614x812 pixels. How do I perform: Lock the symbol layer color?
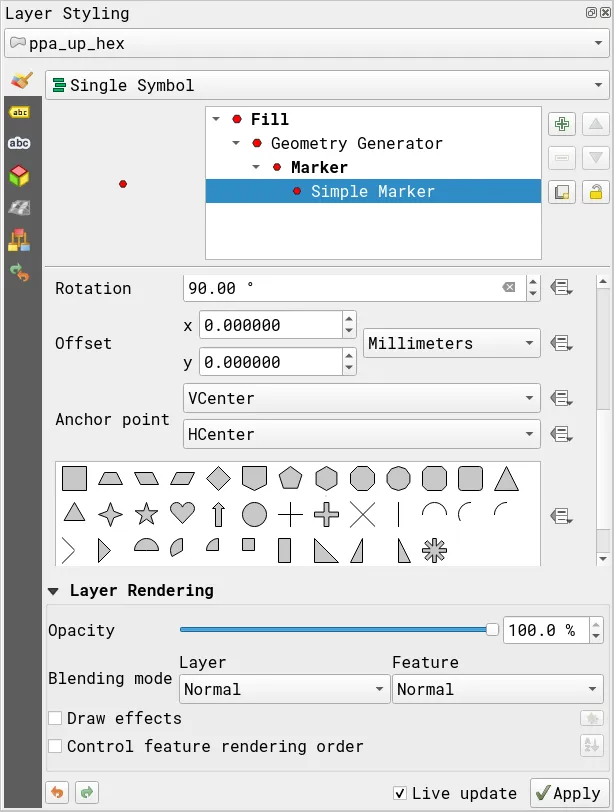pos(596,192)
